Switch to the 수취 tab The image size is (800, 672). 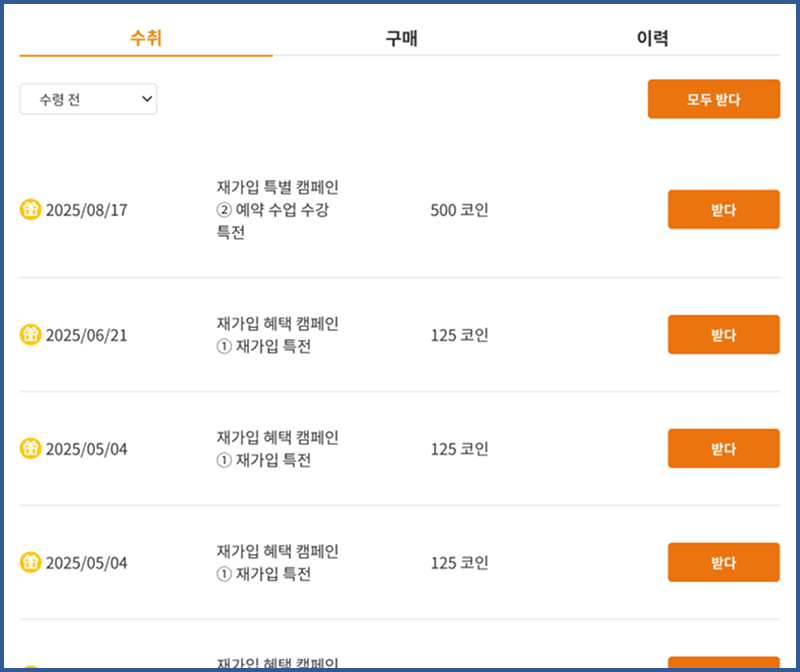pyautogui.click(x=146, y=39)
